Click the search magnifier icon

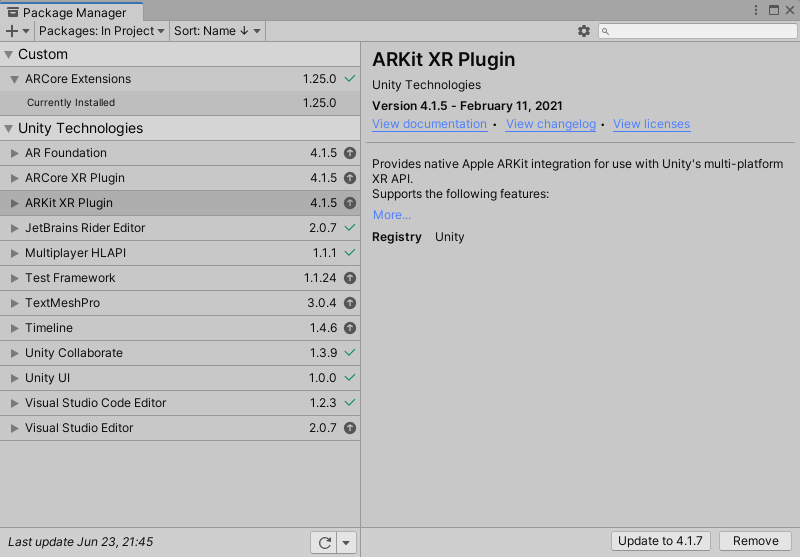tap(606, 32)
